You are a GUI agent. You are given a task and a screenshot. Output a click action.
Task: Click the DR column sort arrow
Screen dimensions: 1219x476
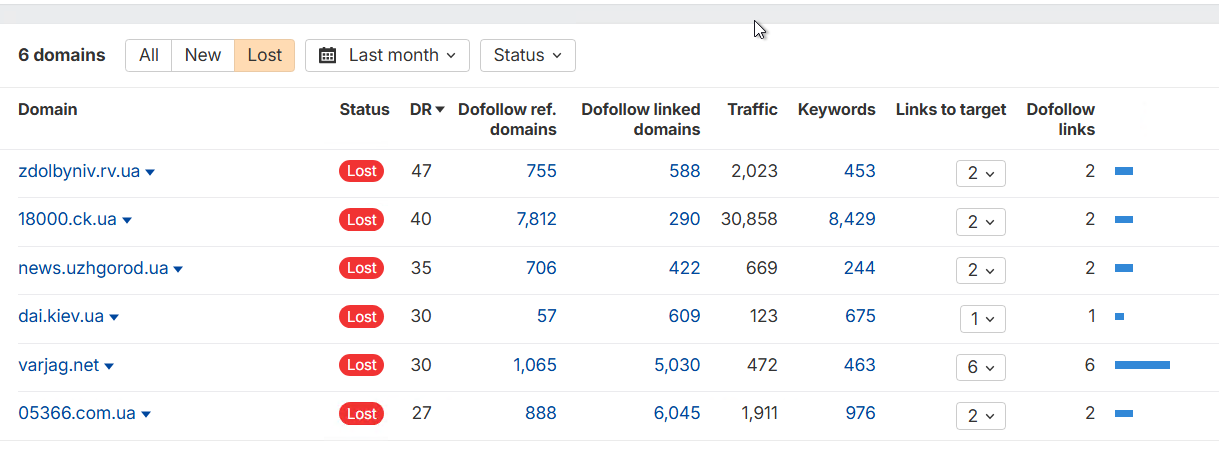click(440, 110)
